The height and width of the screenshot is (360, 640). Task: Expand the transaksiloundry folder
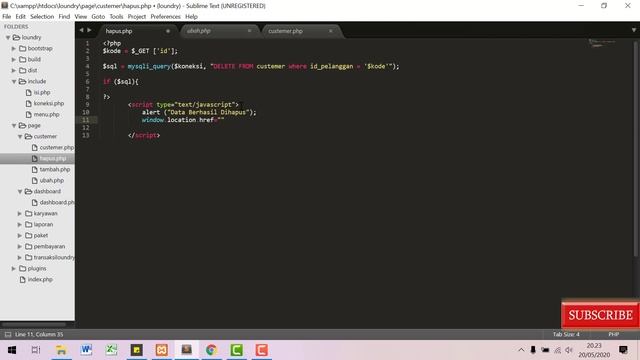pos(20,258)
